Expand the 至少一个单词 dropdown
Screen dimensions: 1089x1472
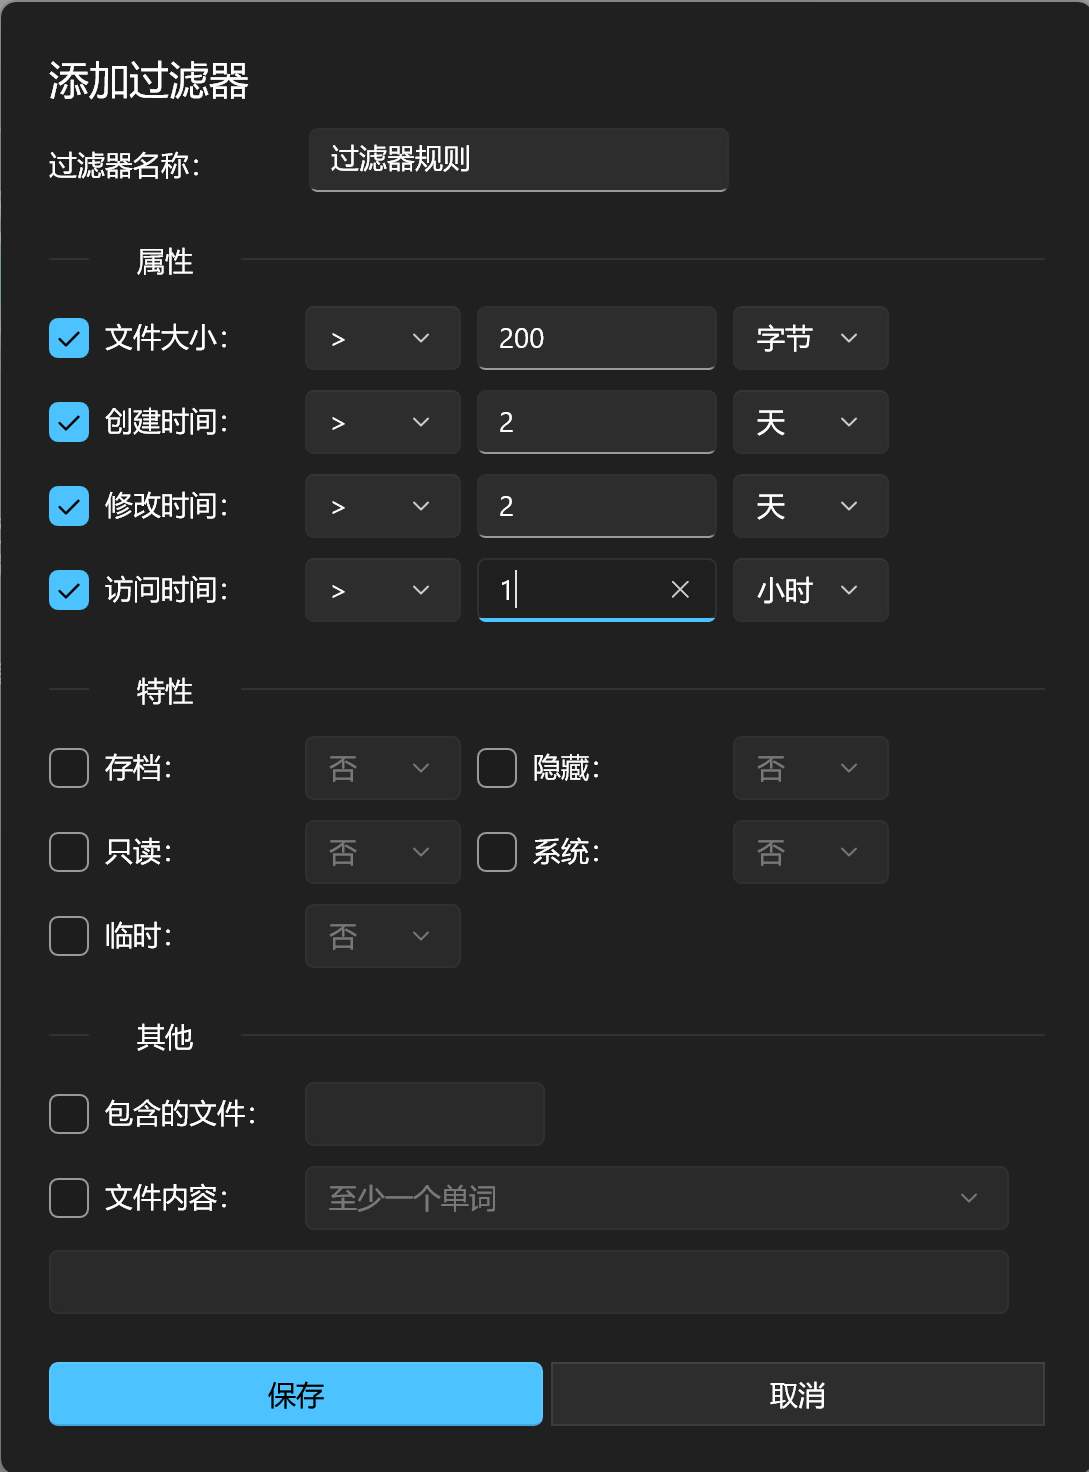point(657,1198)
